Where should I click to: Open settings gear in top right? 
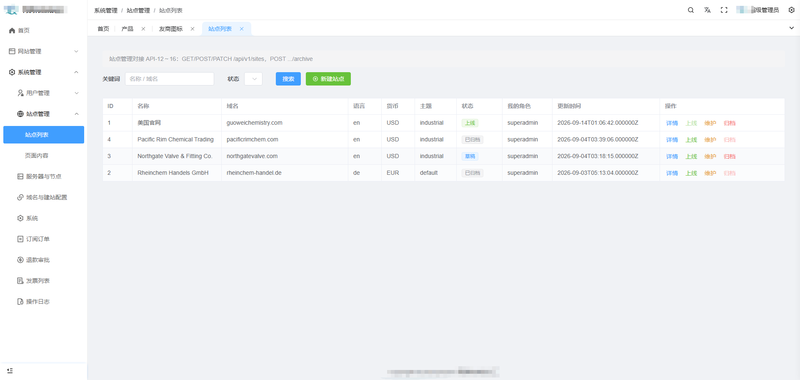click(791, 10)
